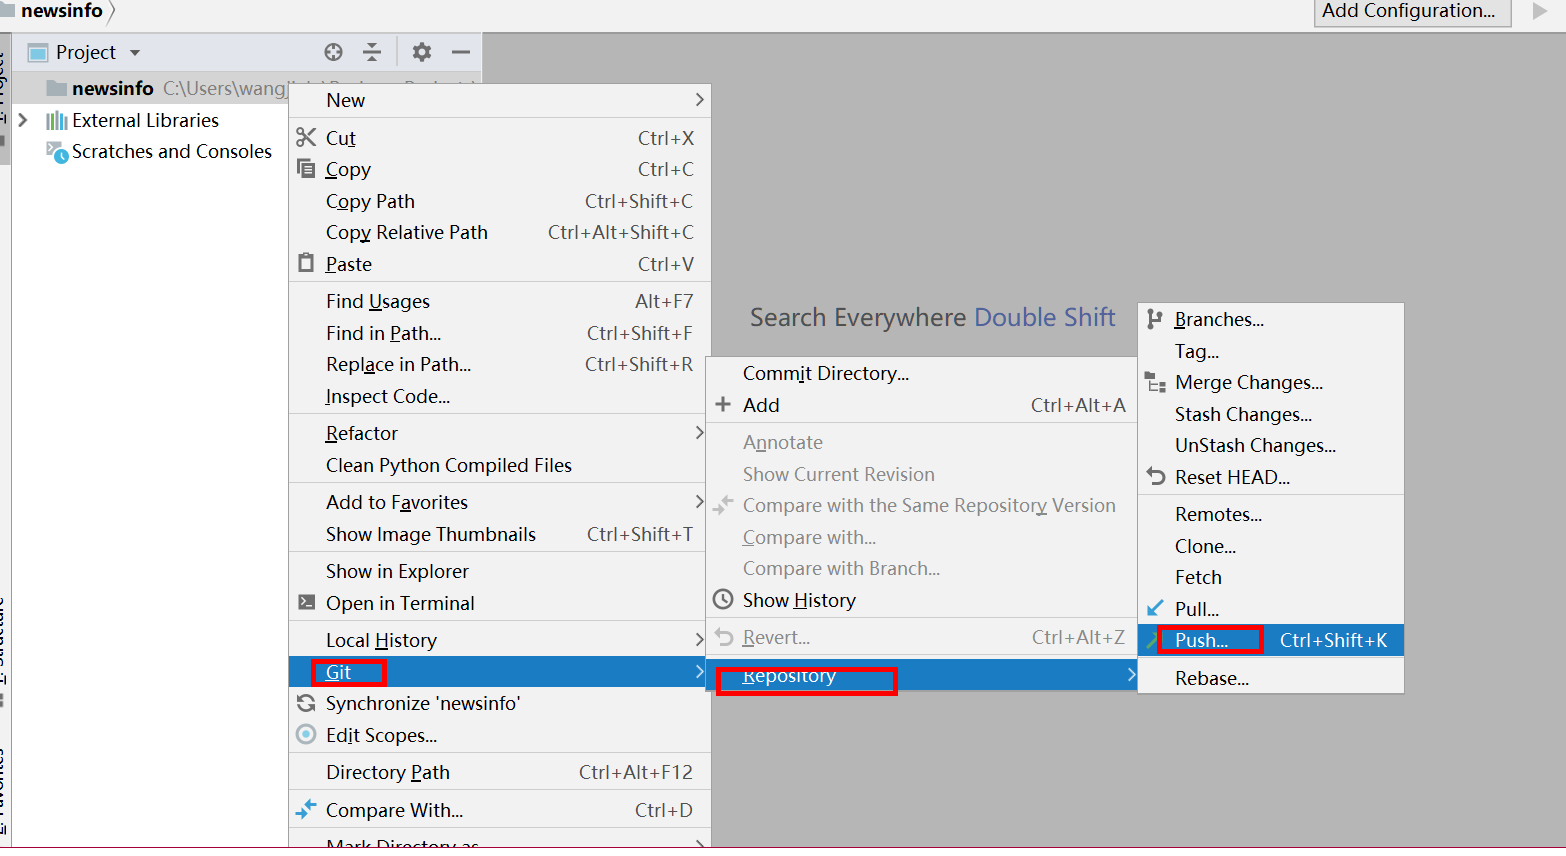Expand the Repository submenu arrow
Image resolution: width=1566 pixels, height=856 pixels.
point(1131,675)
